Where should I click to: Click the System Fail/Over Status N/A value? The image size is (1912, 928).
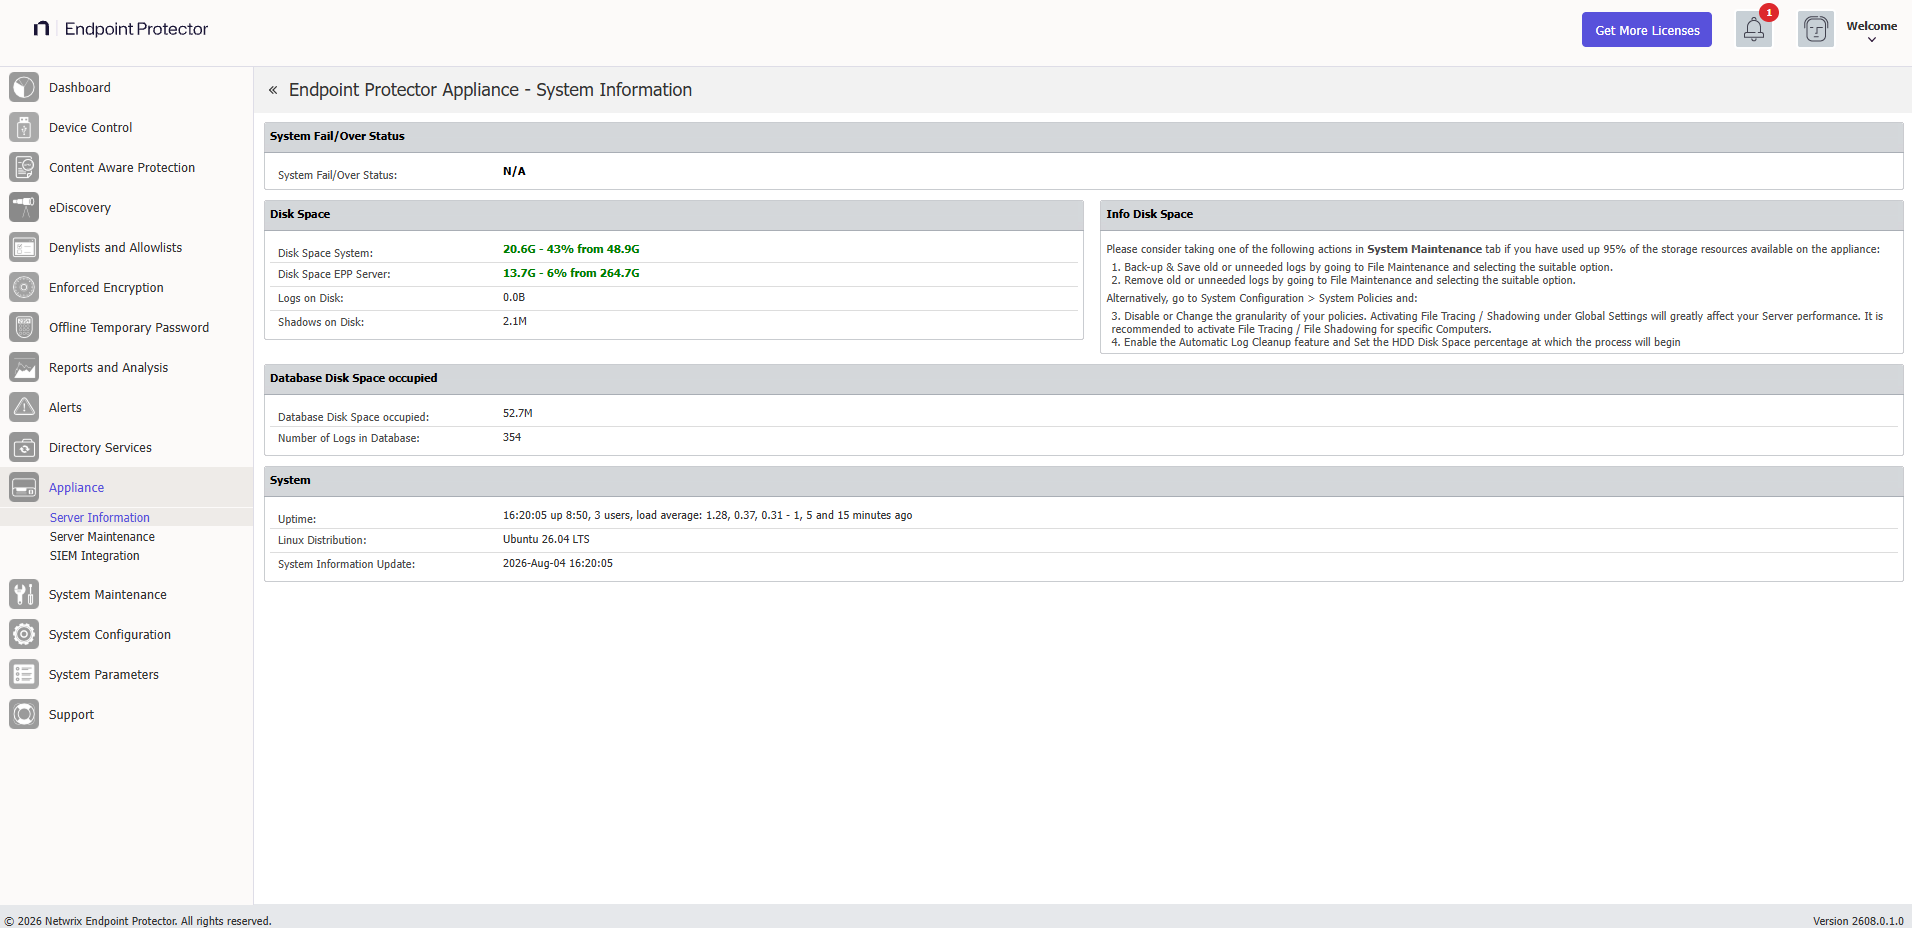[514, 171]
